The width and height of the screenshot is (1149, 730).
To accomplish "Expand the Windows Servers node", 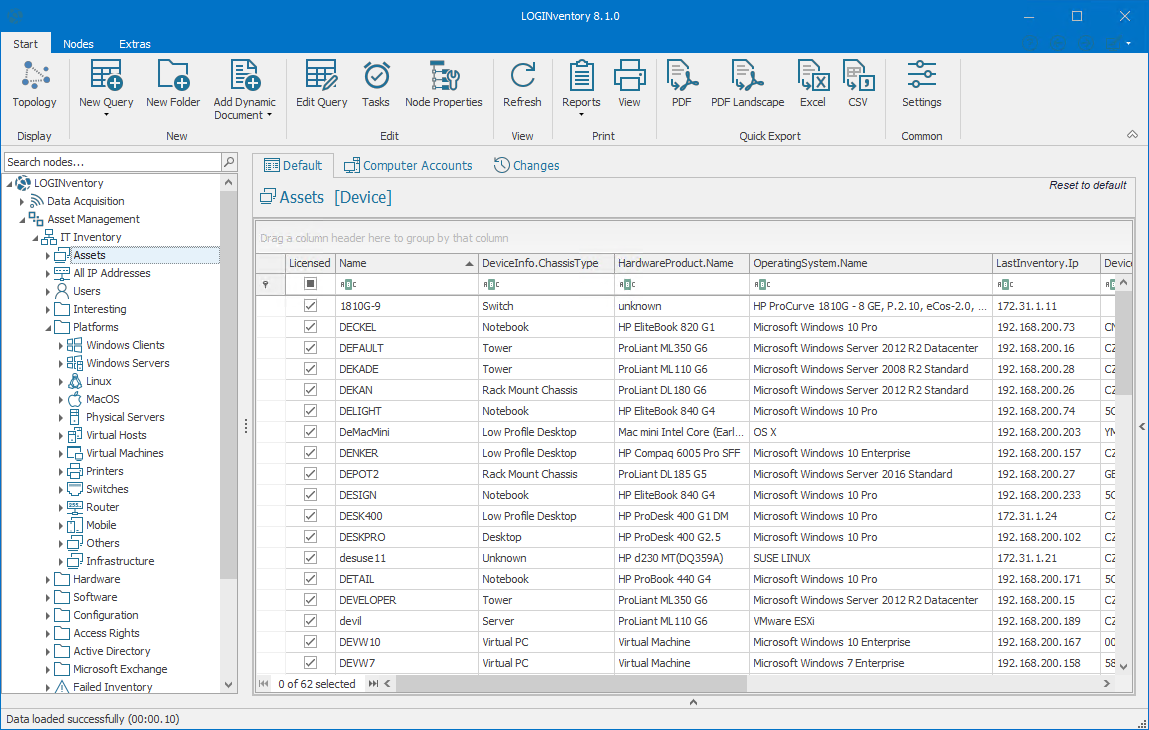I will point(61,364).
